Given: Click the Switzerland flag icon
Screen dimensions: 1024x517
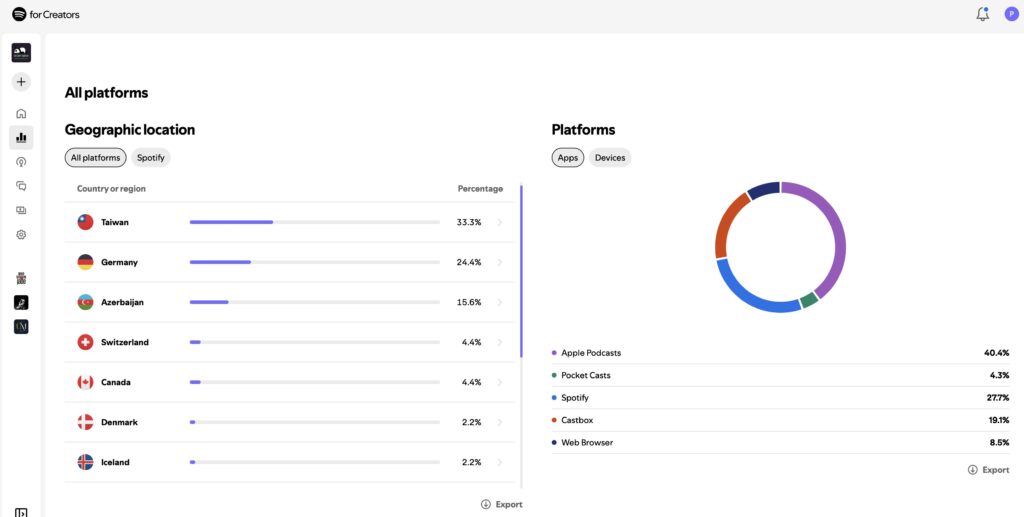Looking at the screenshot, I should [x=86, y=342].
